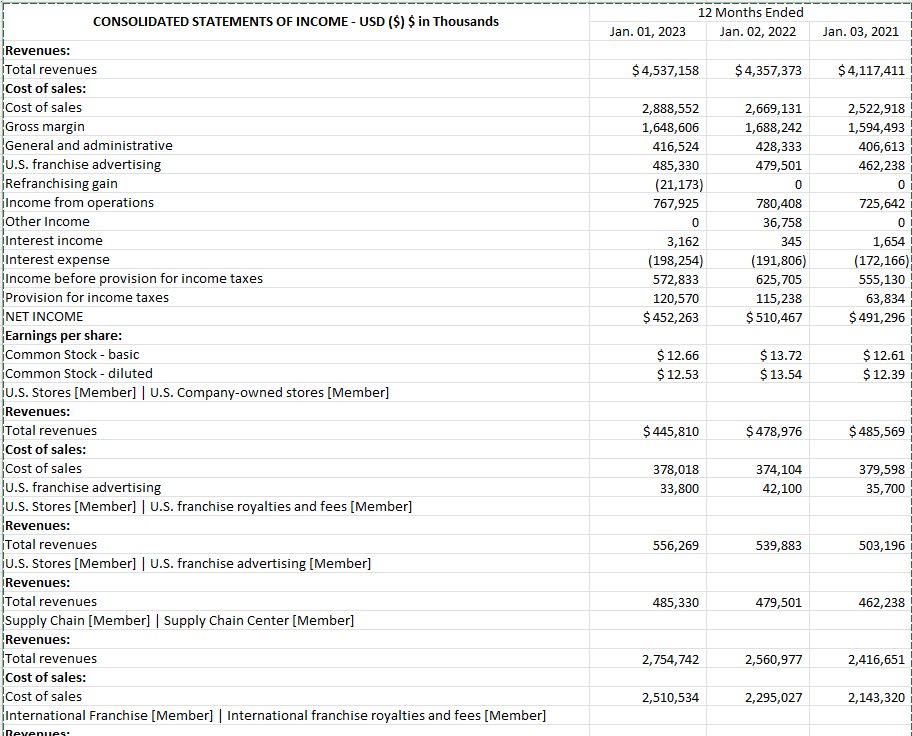Click the NET INCOME row label

click(x=40, y=316)
